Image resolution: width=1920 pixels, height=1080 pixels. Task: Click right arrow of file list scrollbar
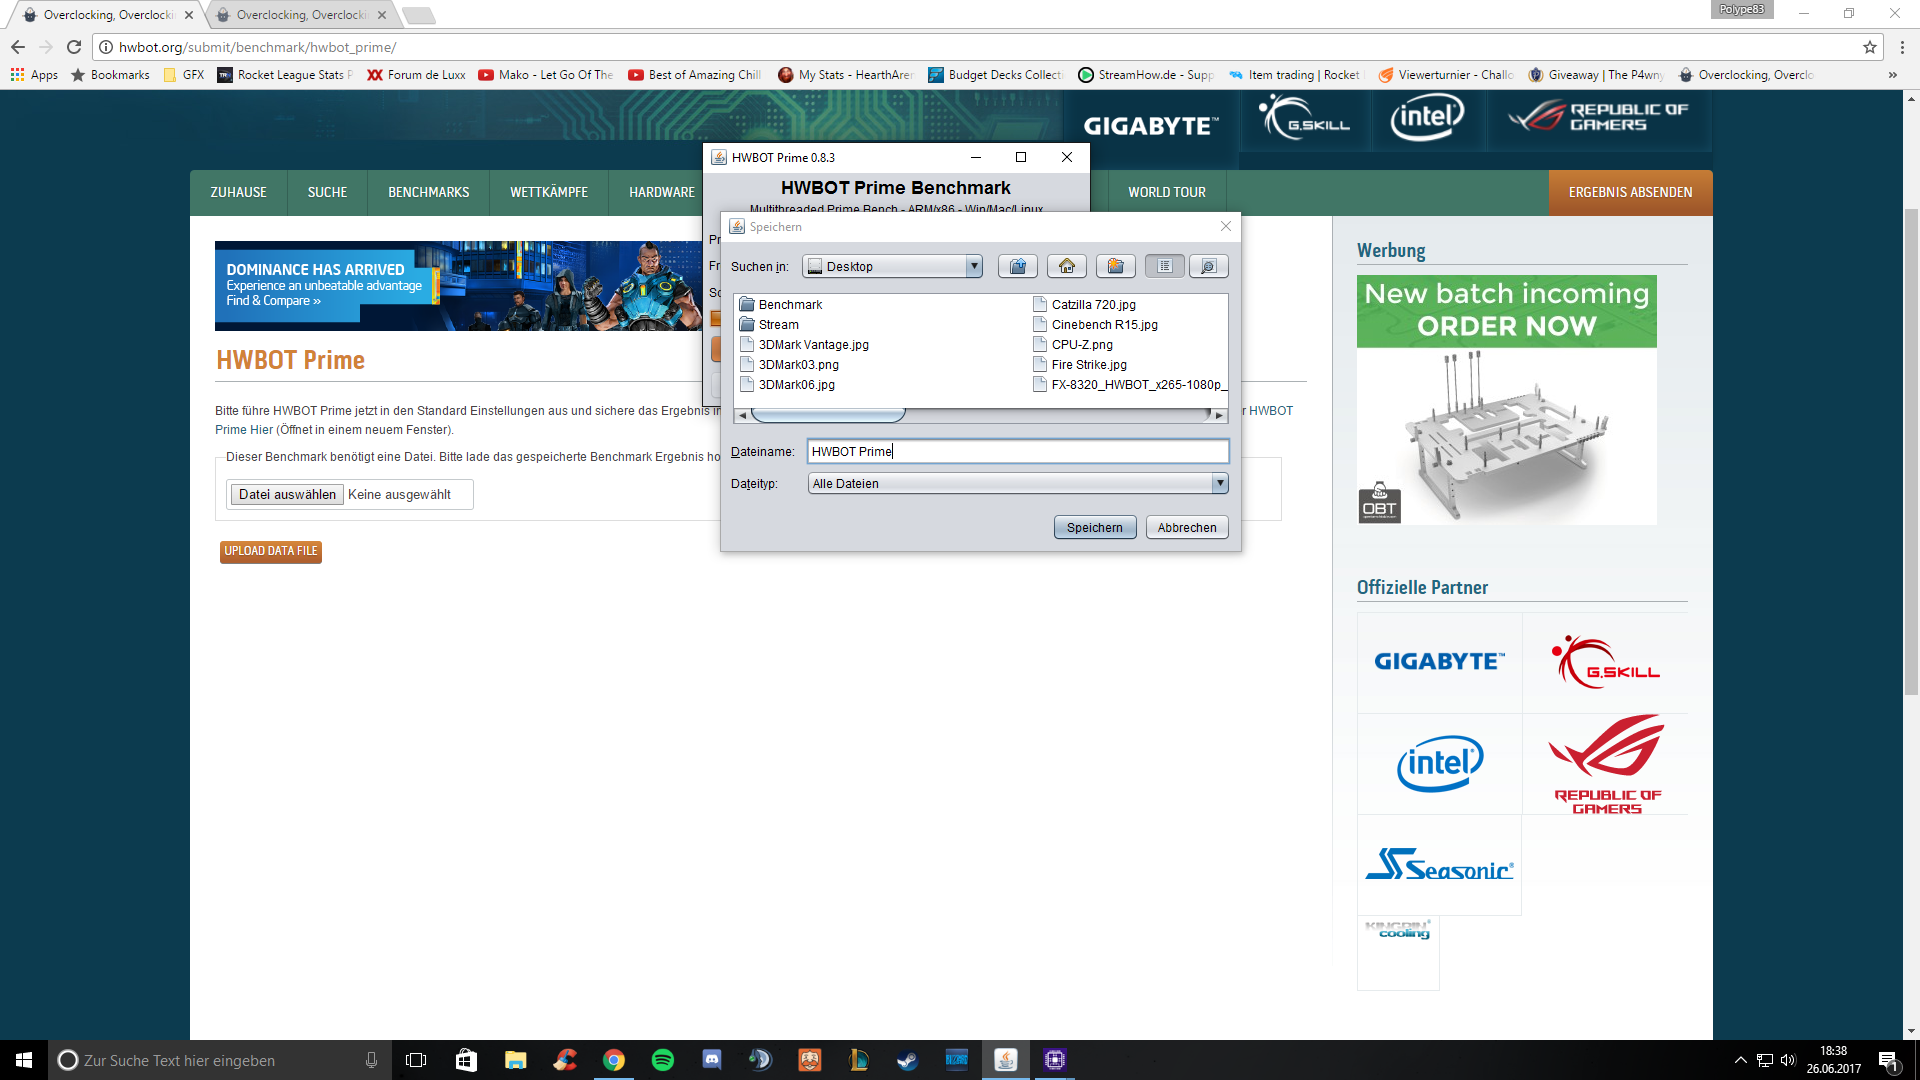[x=1219, y=415]
